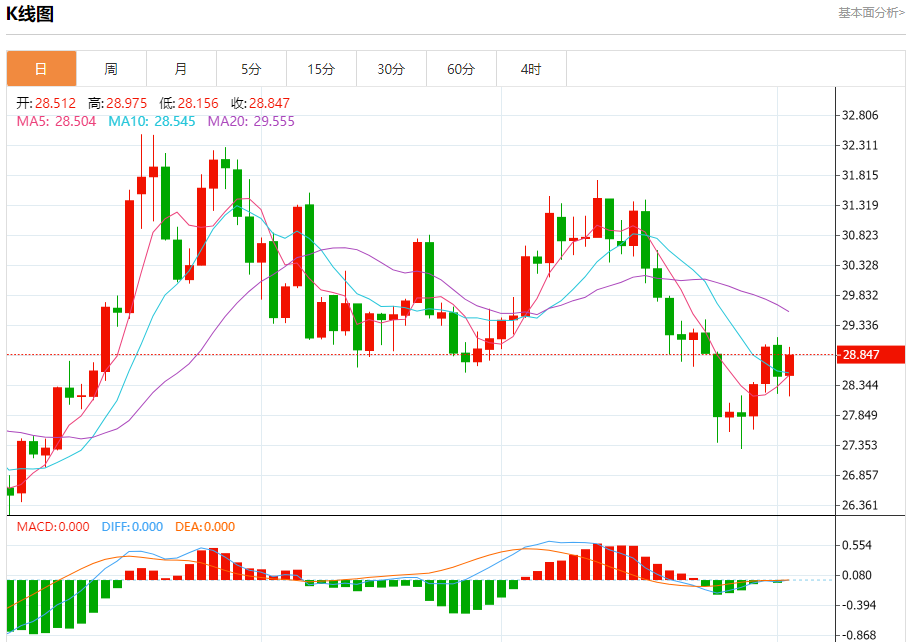Click the 29.336 axis label
The width and height of the screenshot is (909, 642).
pyautogui.click(x=860, y=325)
